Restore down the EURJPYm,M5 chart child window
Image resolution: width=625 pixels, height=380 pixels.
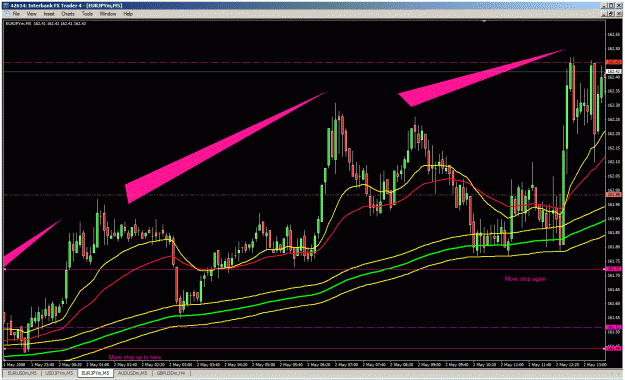[612, 14]
